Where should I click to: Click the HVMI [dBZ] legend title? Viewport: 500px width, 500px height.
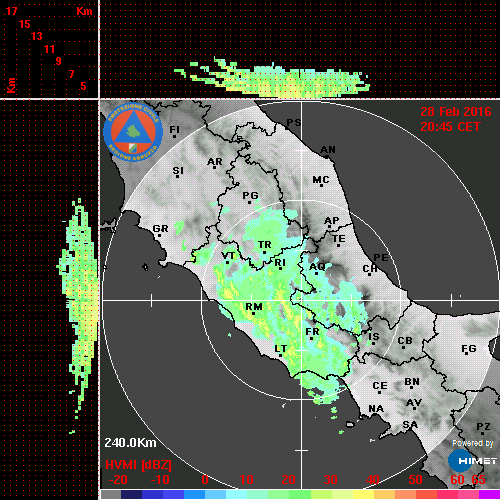(138, 465)
